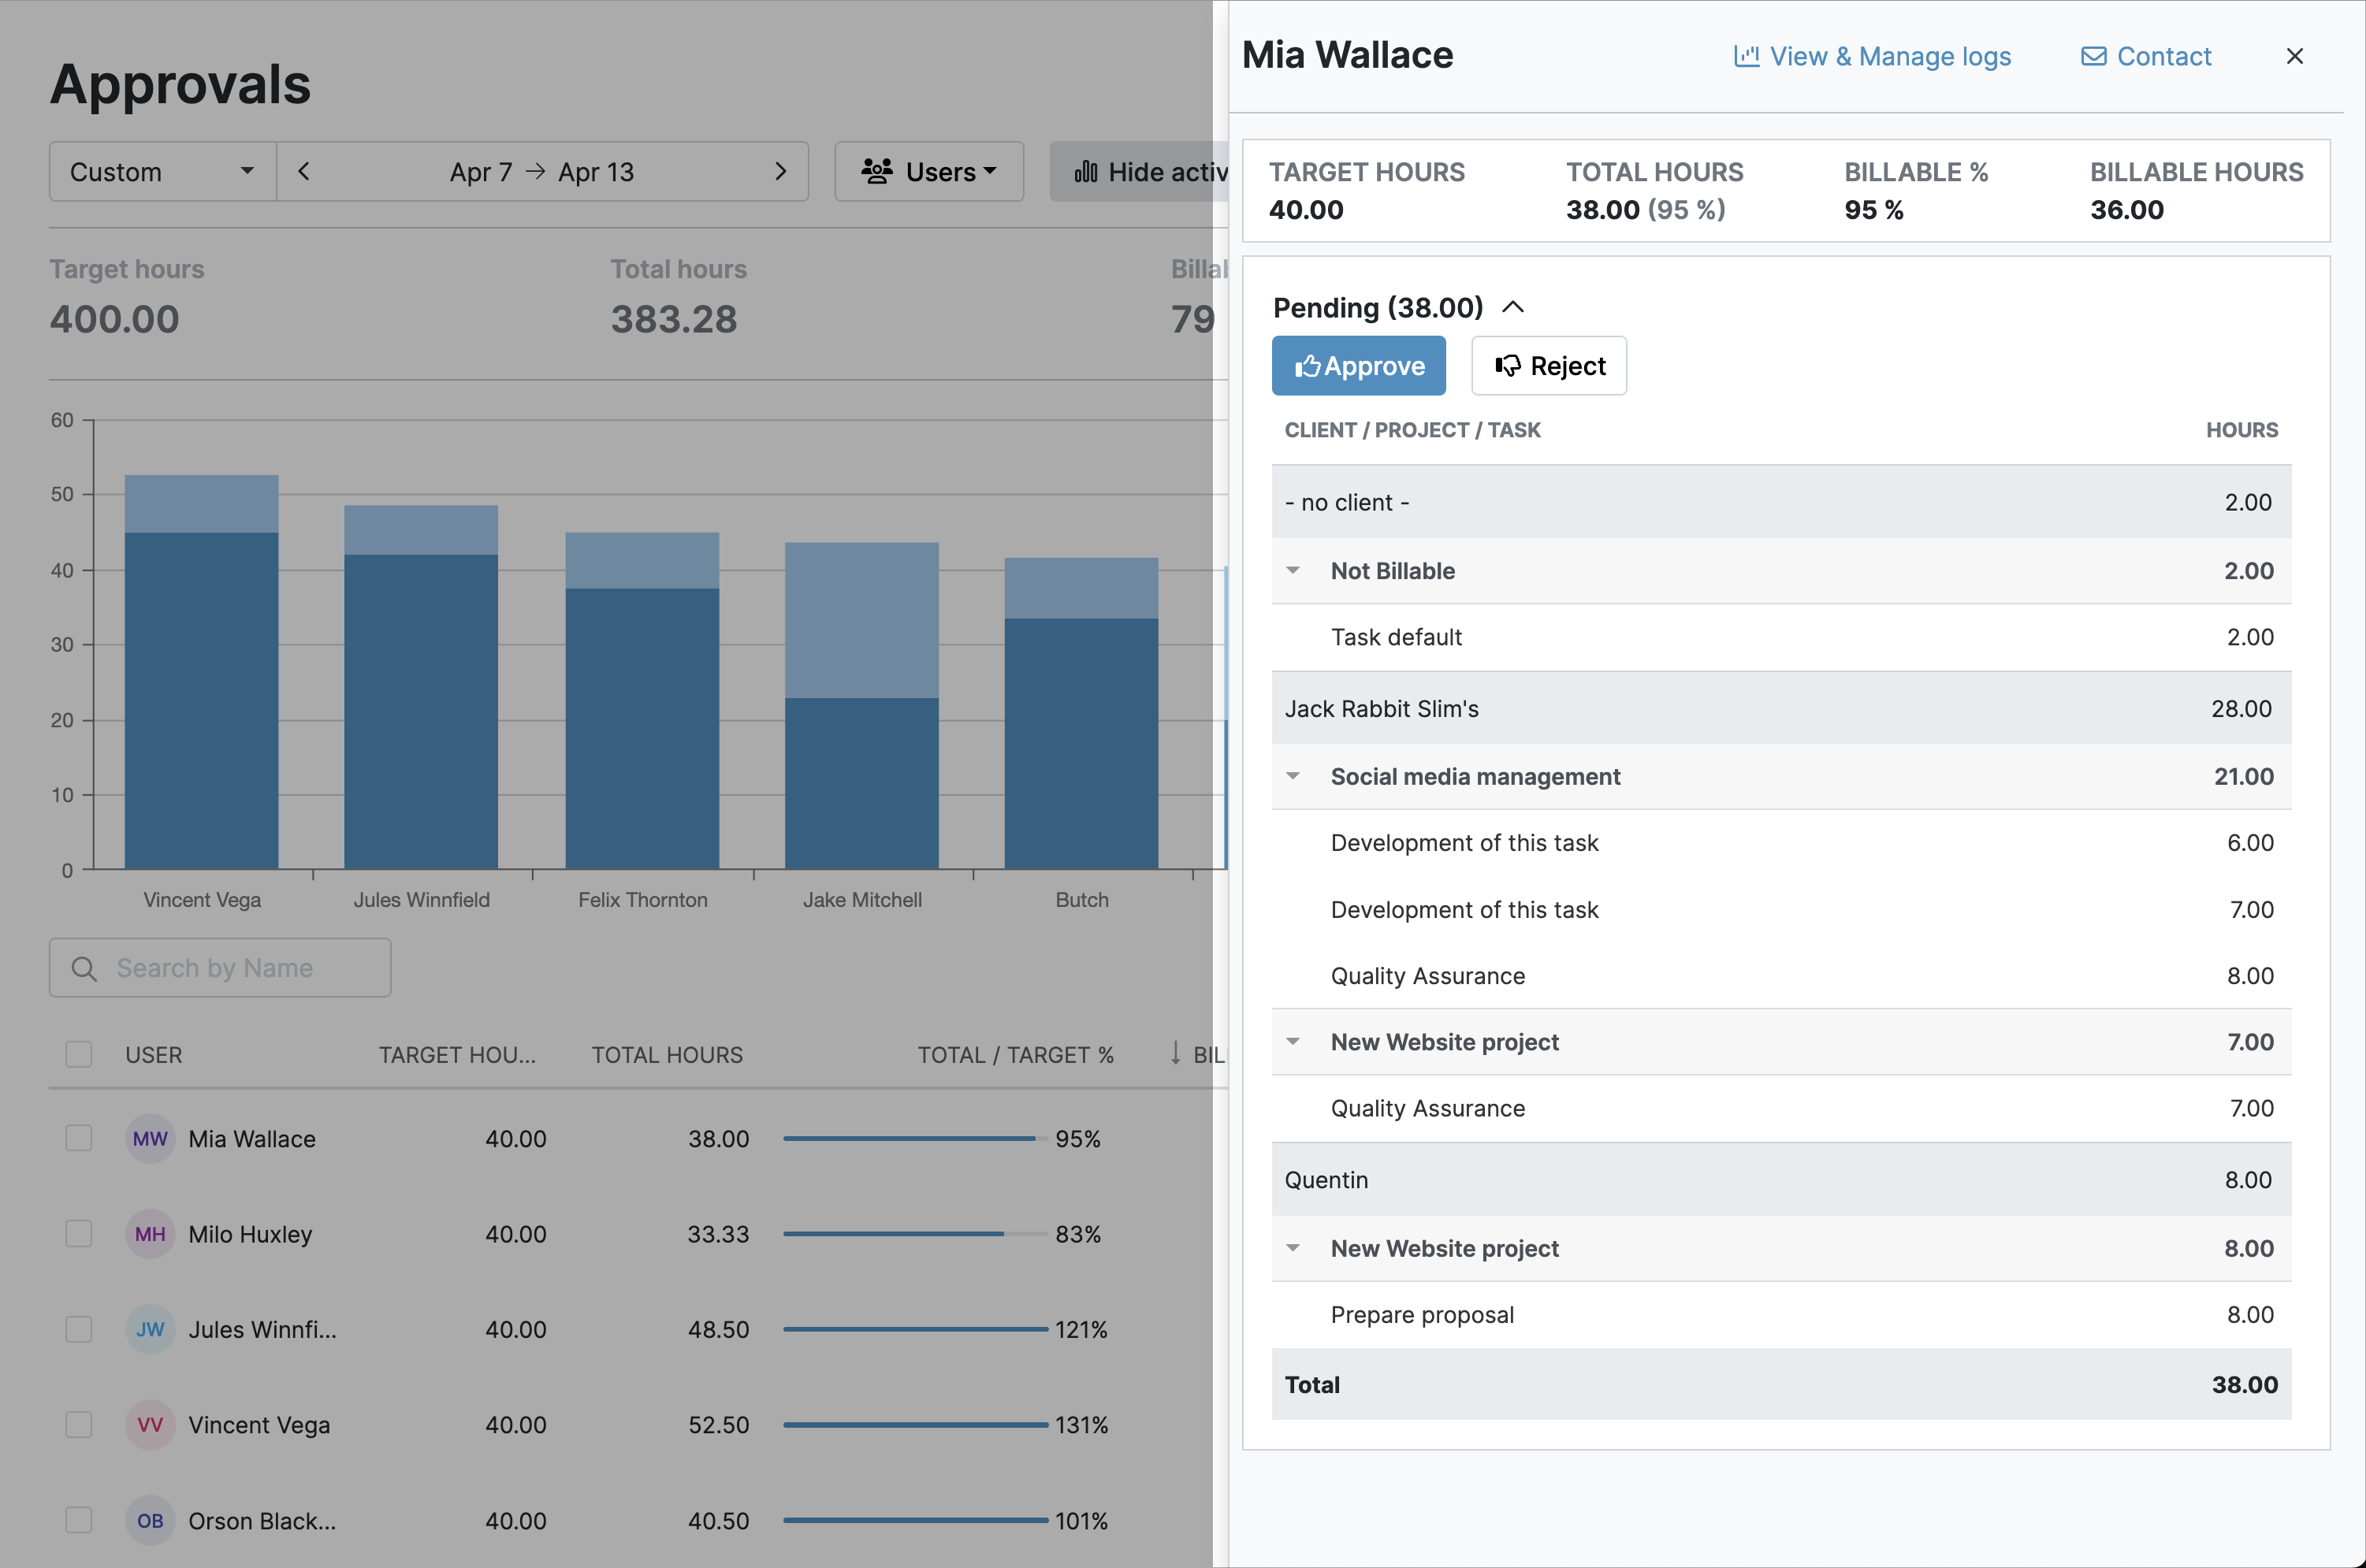Approve Mia Wallace's pending hours

pos(1358,366)
